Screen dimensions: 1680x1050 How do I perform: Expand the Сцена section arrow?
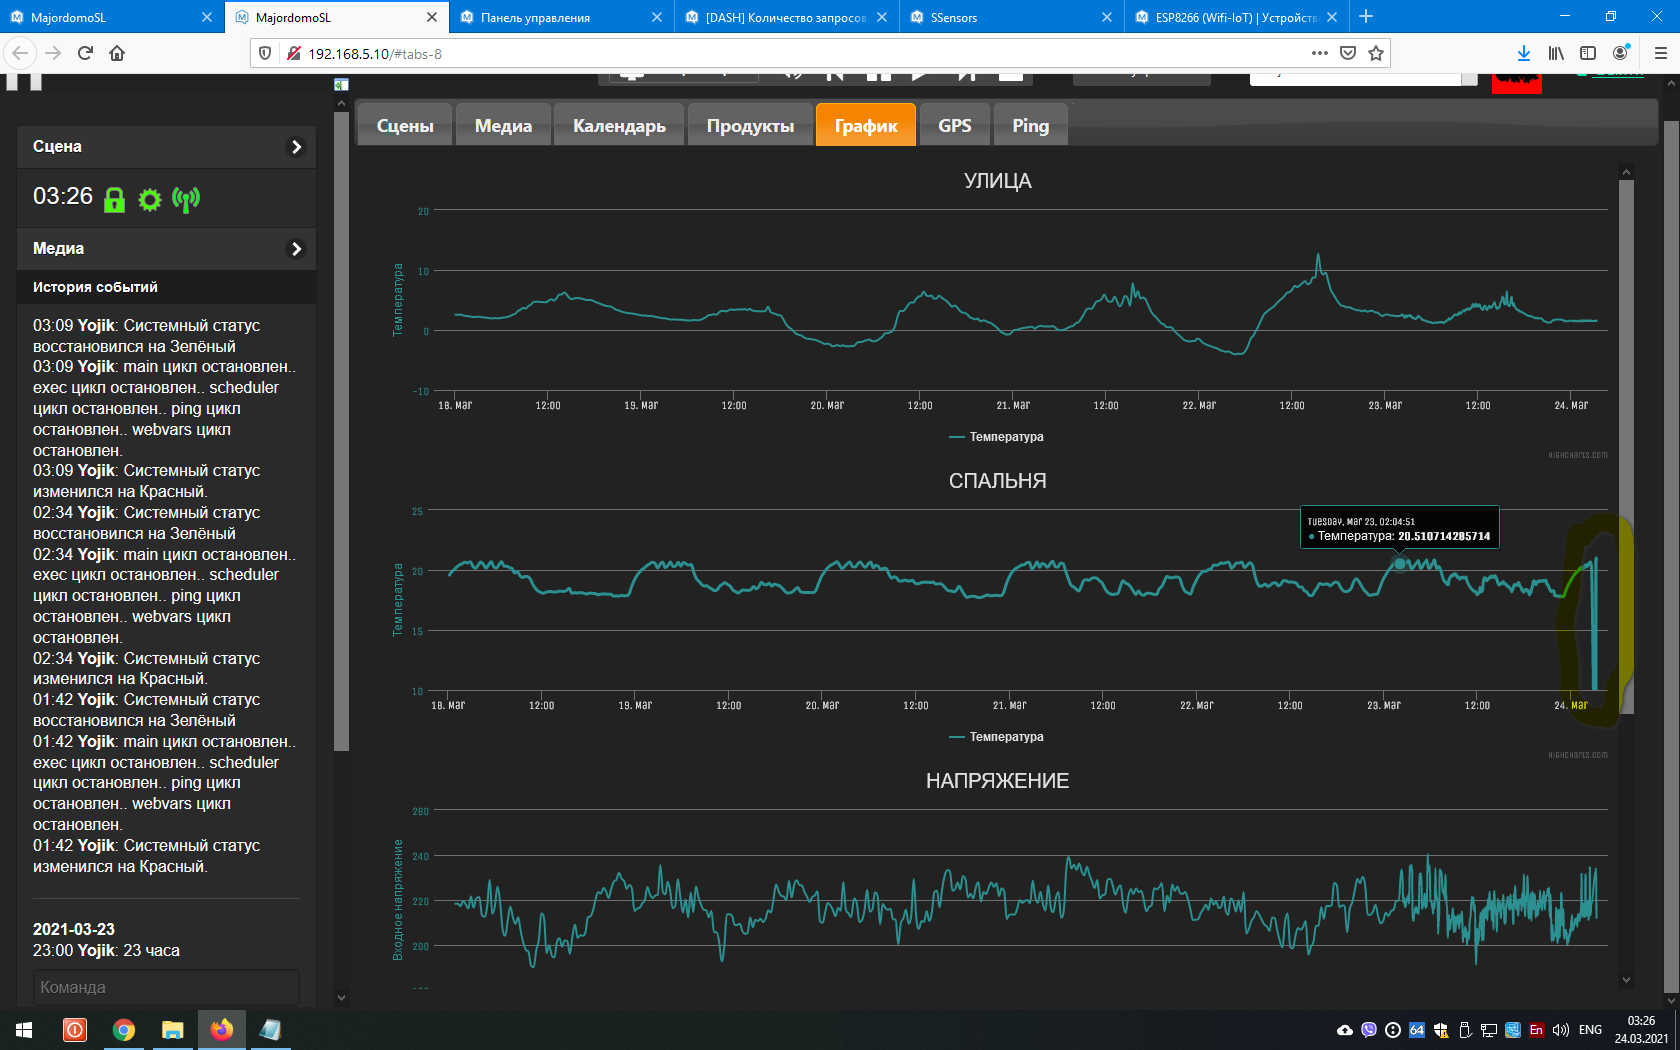point(296,147)
